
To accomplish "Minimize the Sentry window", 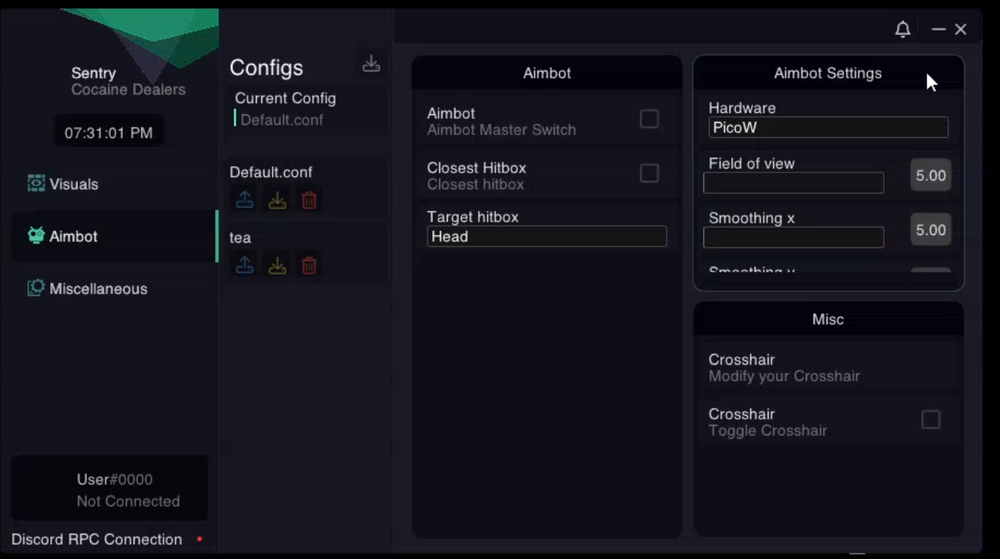I will click(x=938, y=29).
